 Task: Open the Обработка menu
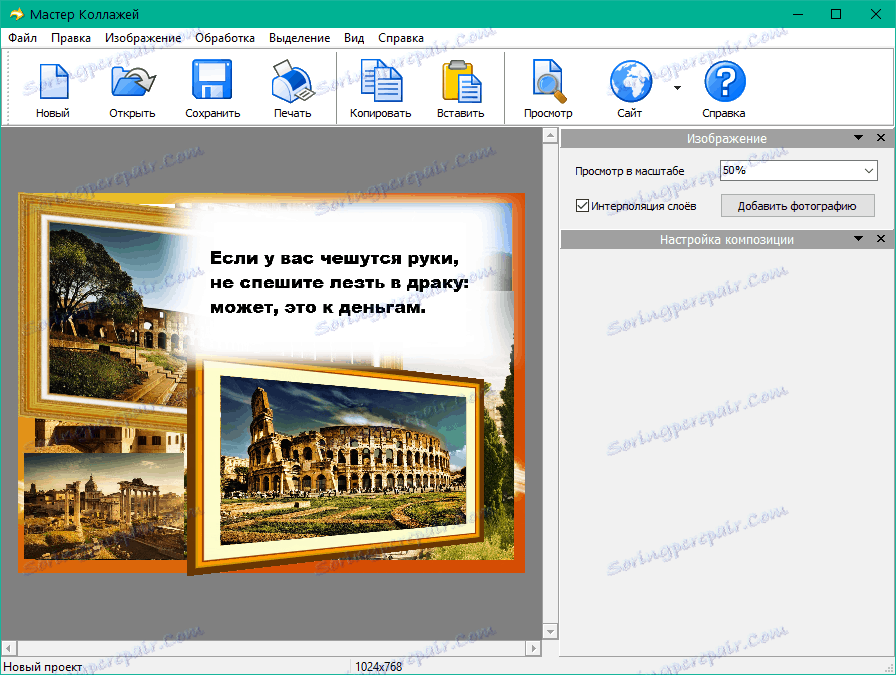[225, 38]
